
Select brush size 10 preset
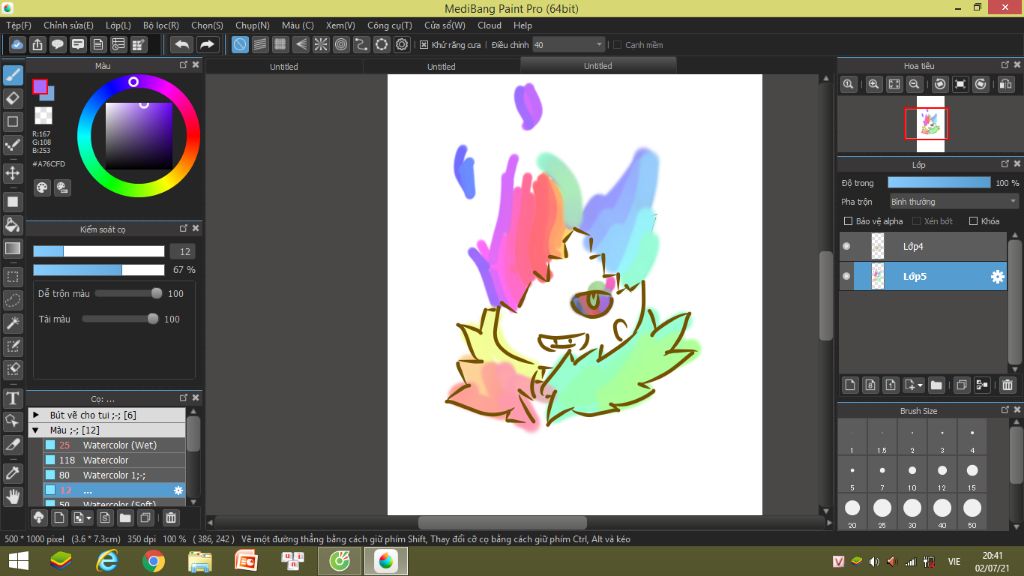click(x=912, y=475)
